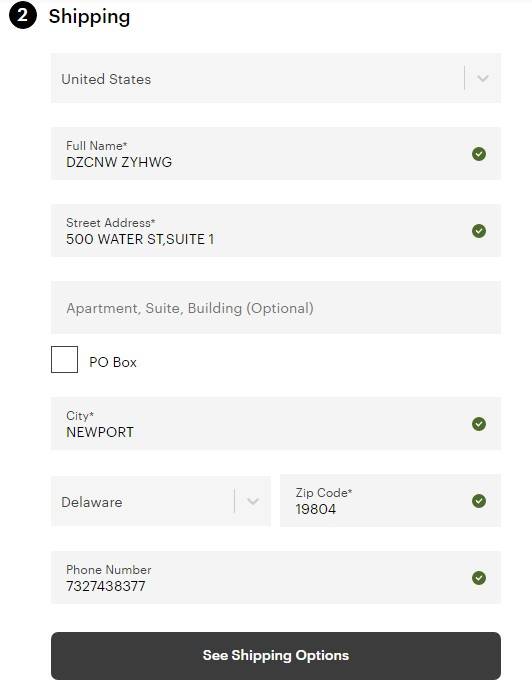532x684 pixels.
Task: Click the Shipping section heading
Action: coord(89,17)
